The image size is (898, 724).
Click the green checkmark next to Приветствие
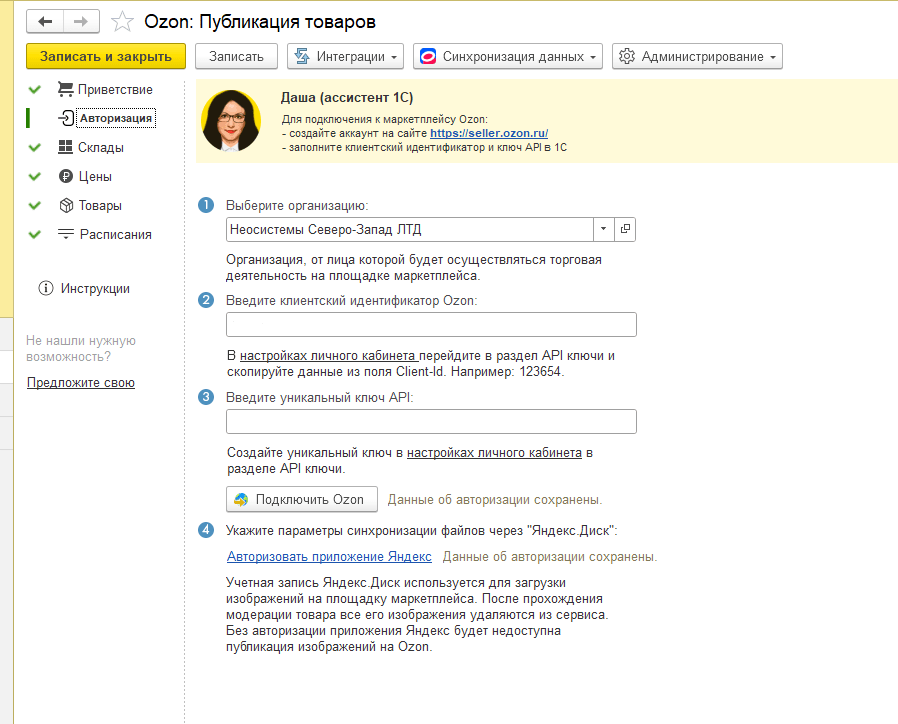pos(35,89)
